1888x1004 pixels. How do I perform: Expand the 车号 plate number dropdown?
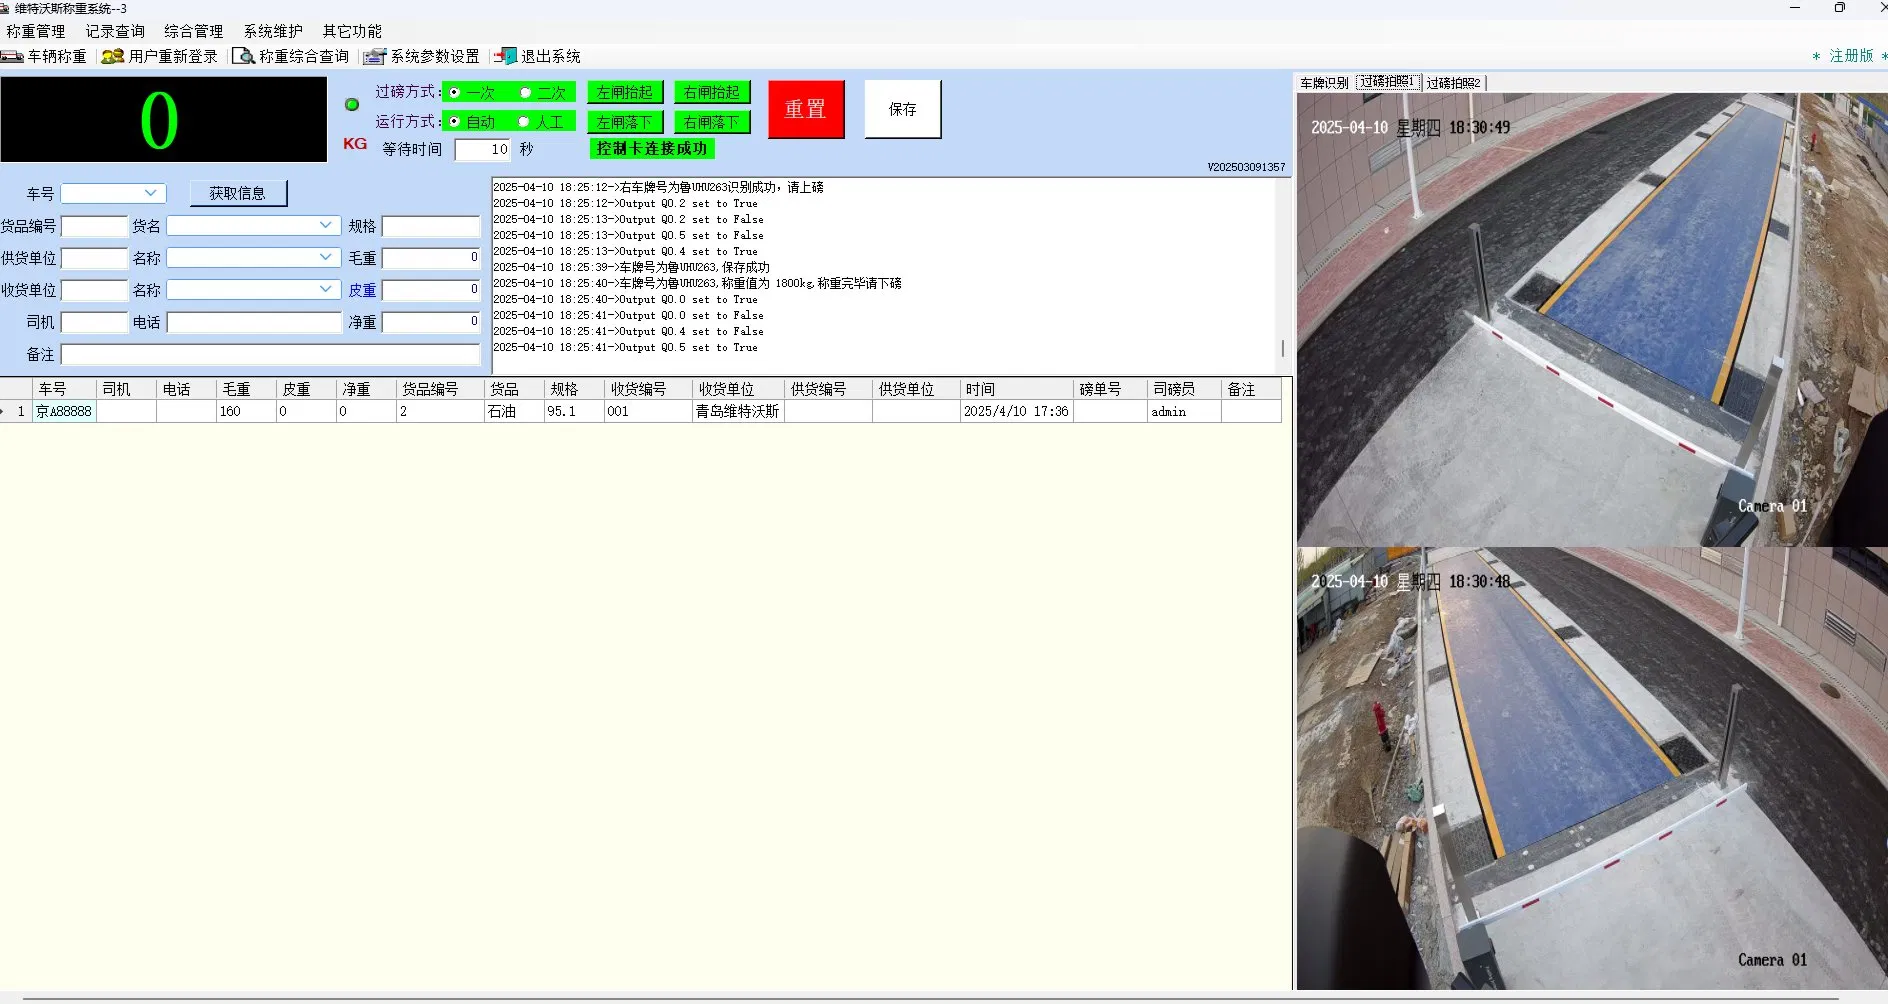point(151,193)
